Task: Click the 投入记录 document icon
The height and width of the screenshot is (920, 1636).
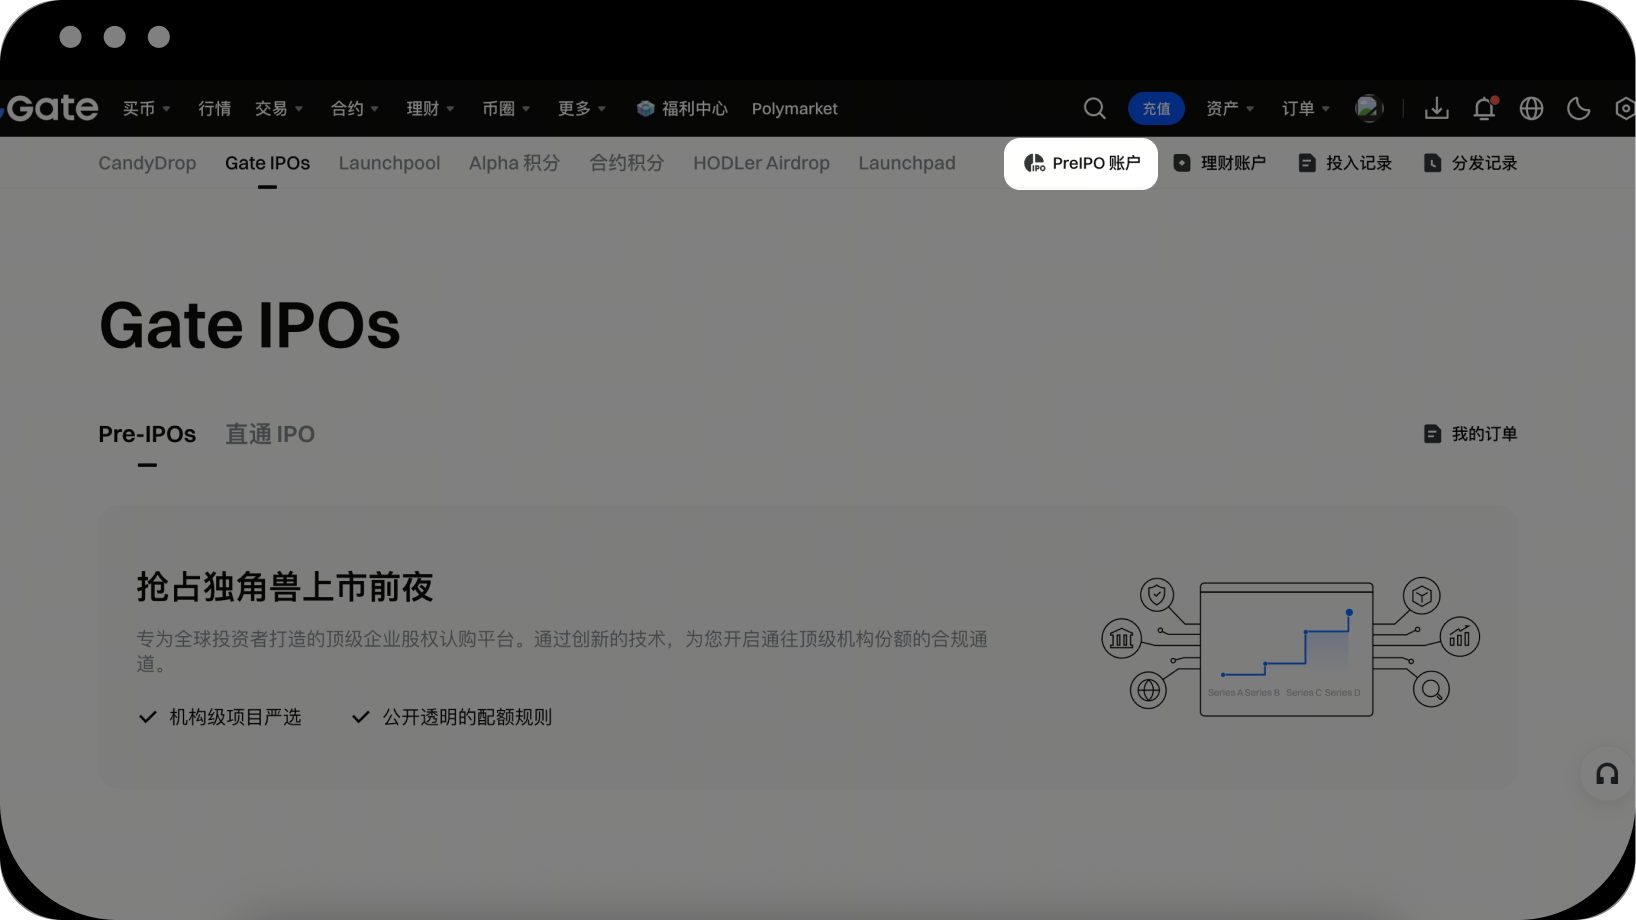Action: tap(1307, 163)
